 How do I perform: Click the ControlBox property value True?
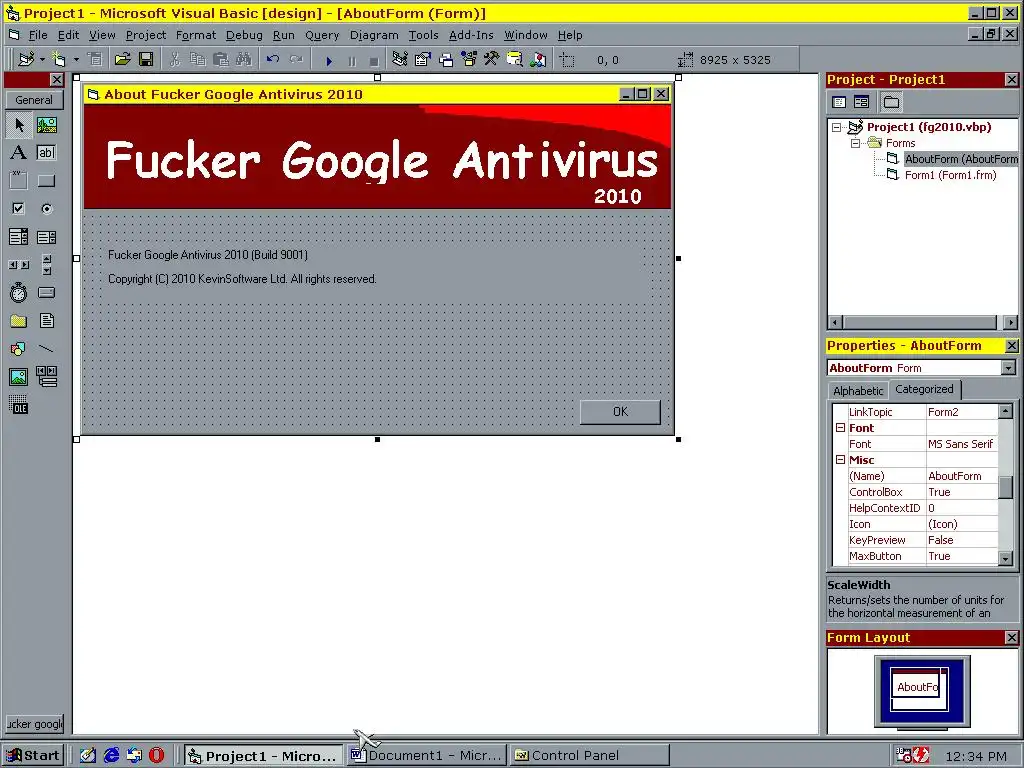[x=961, y=492]
